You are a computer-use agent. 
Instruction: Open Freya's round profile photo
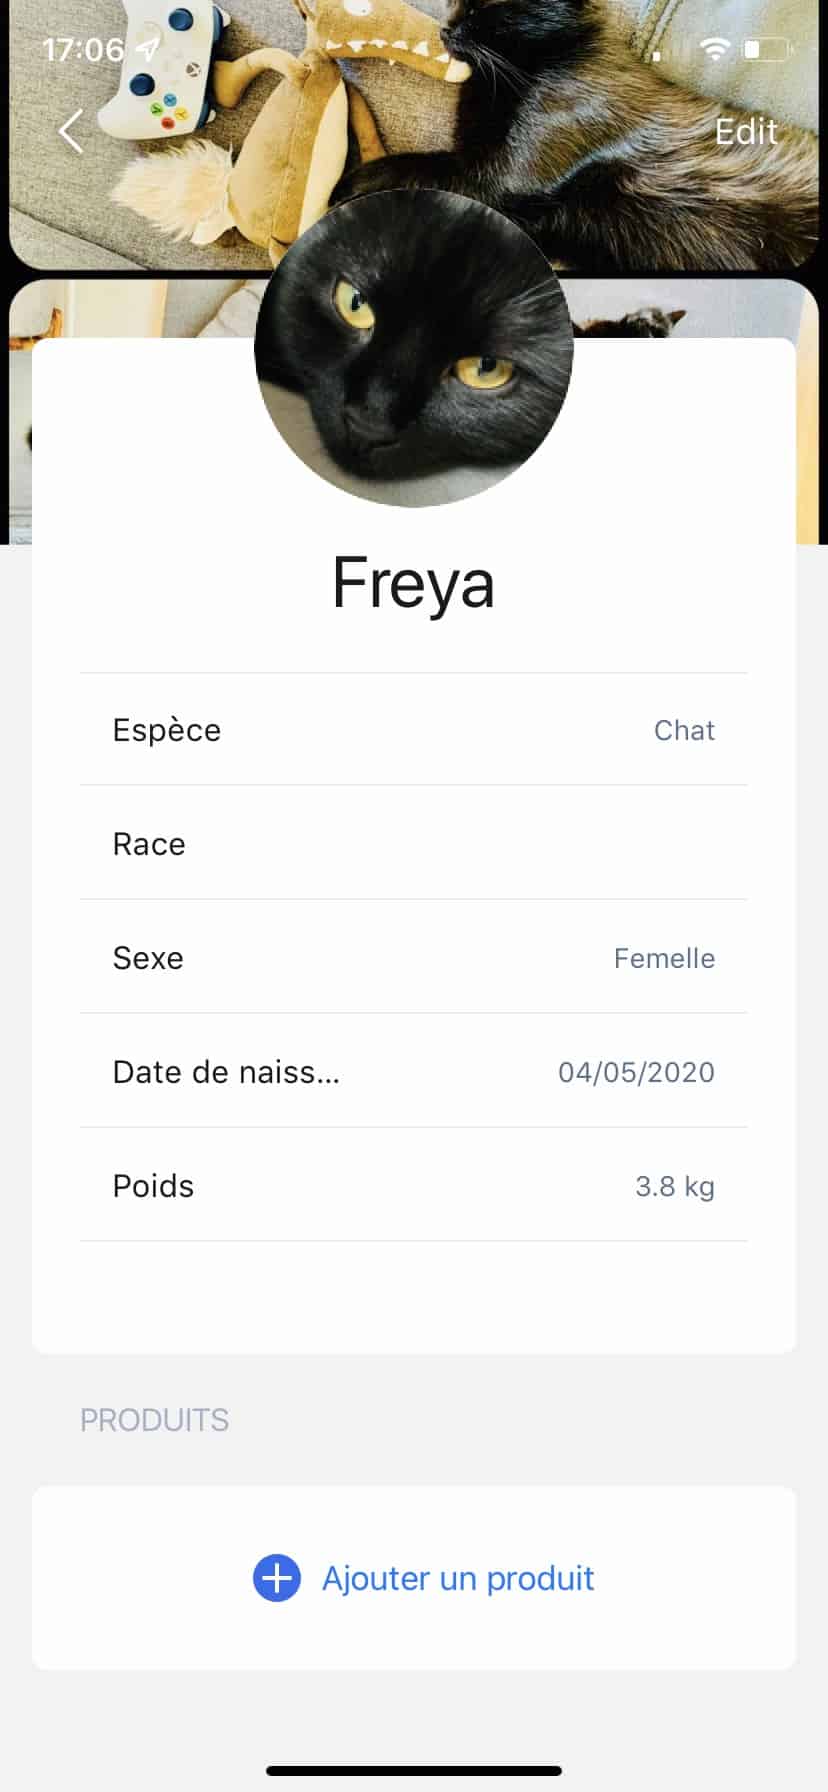click(414, 348)
